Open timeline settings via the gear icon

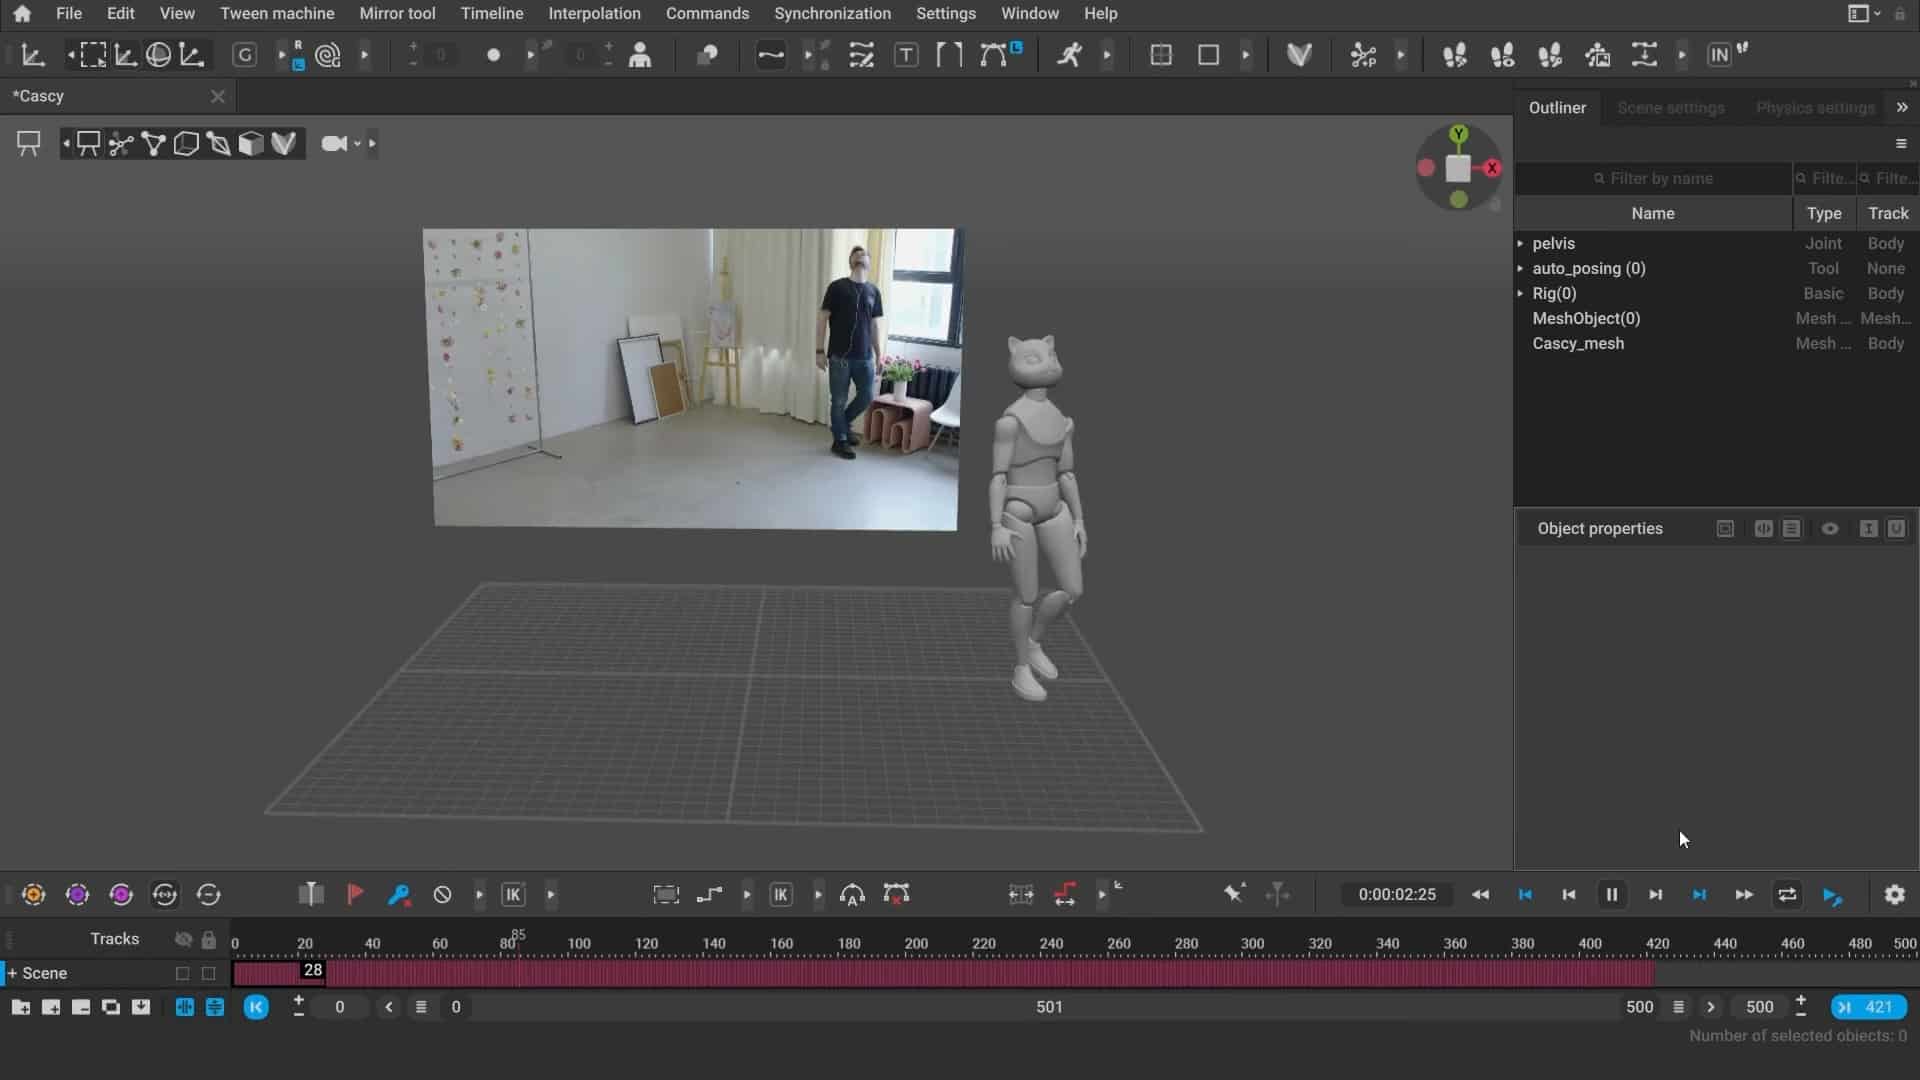(x=1894, y=895)
